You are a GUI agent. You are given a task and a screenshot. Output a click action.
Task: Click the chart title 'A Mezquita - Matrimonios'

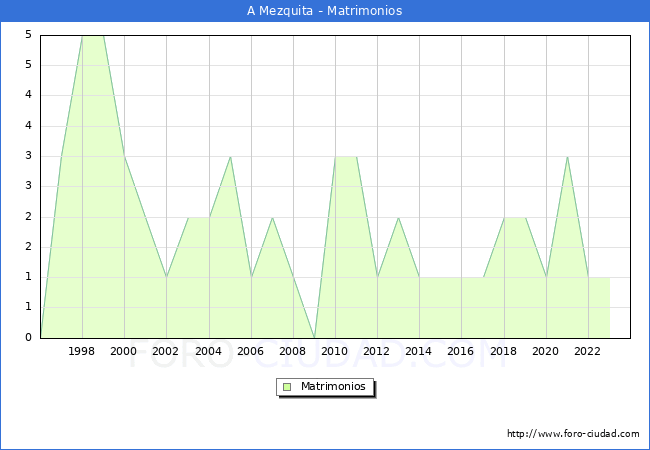(x=324, y=11)
